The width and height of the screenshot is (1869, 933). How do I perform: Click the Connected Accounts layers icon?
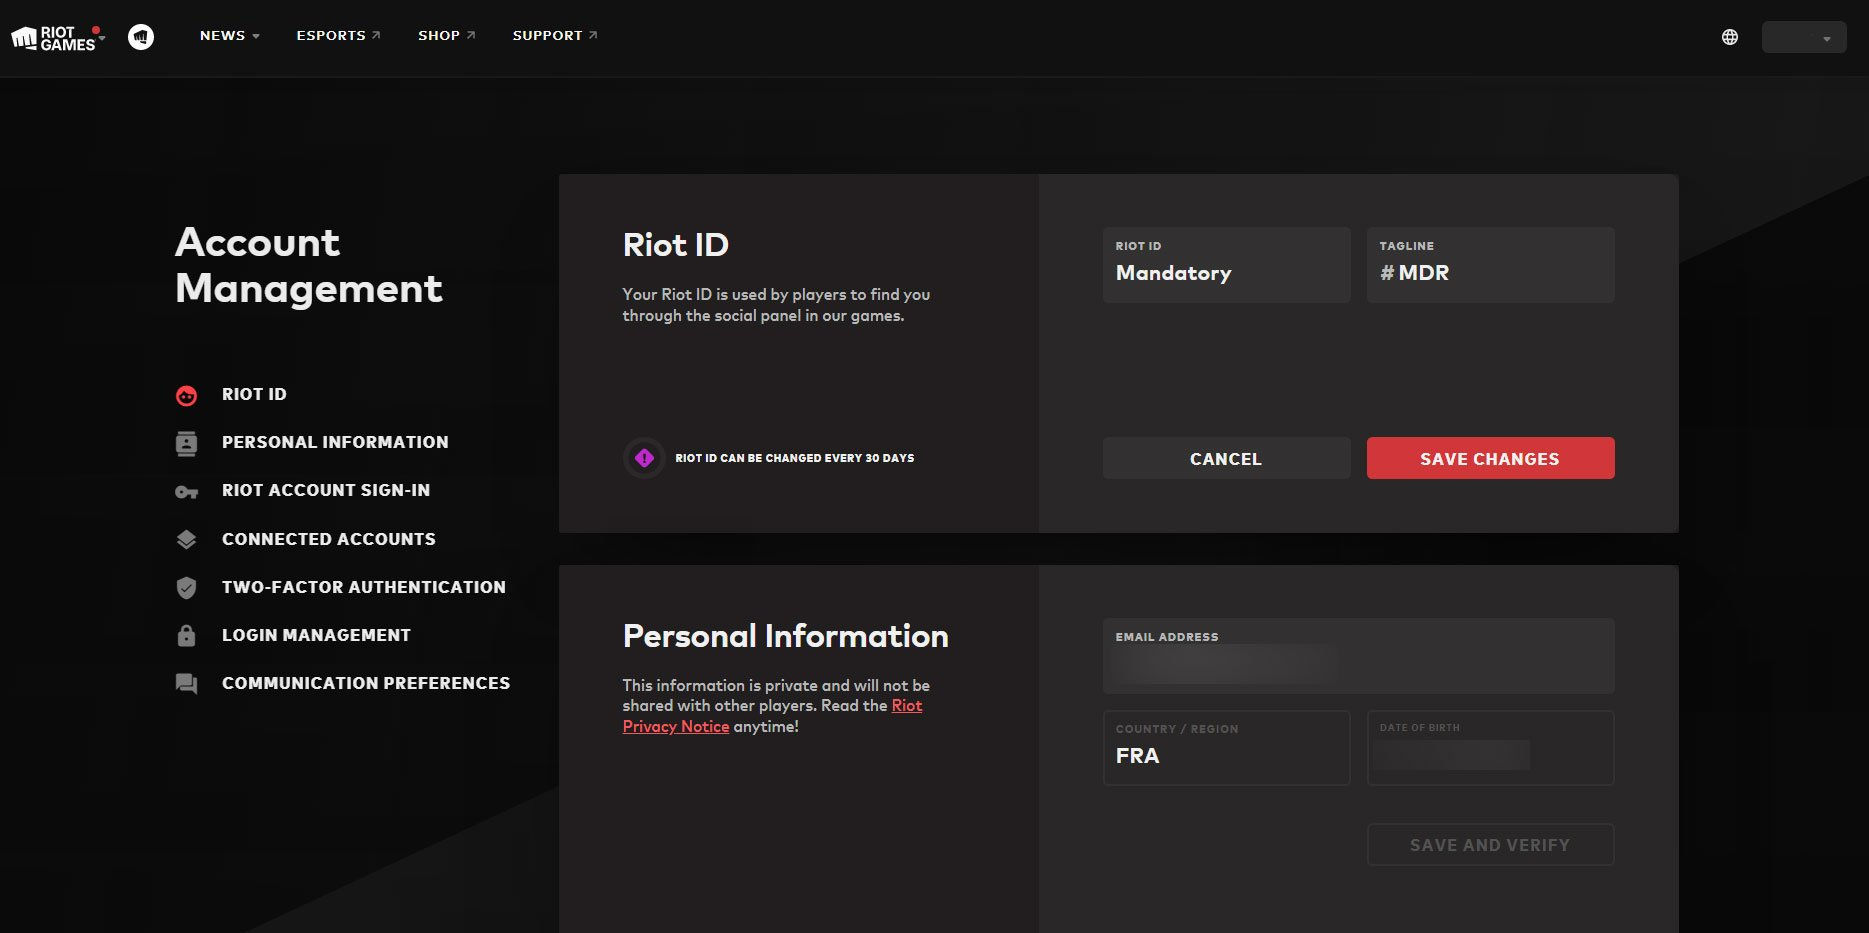pos(186,540)
